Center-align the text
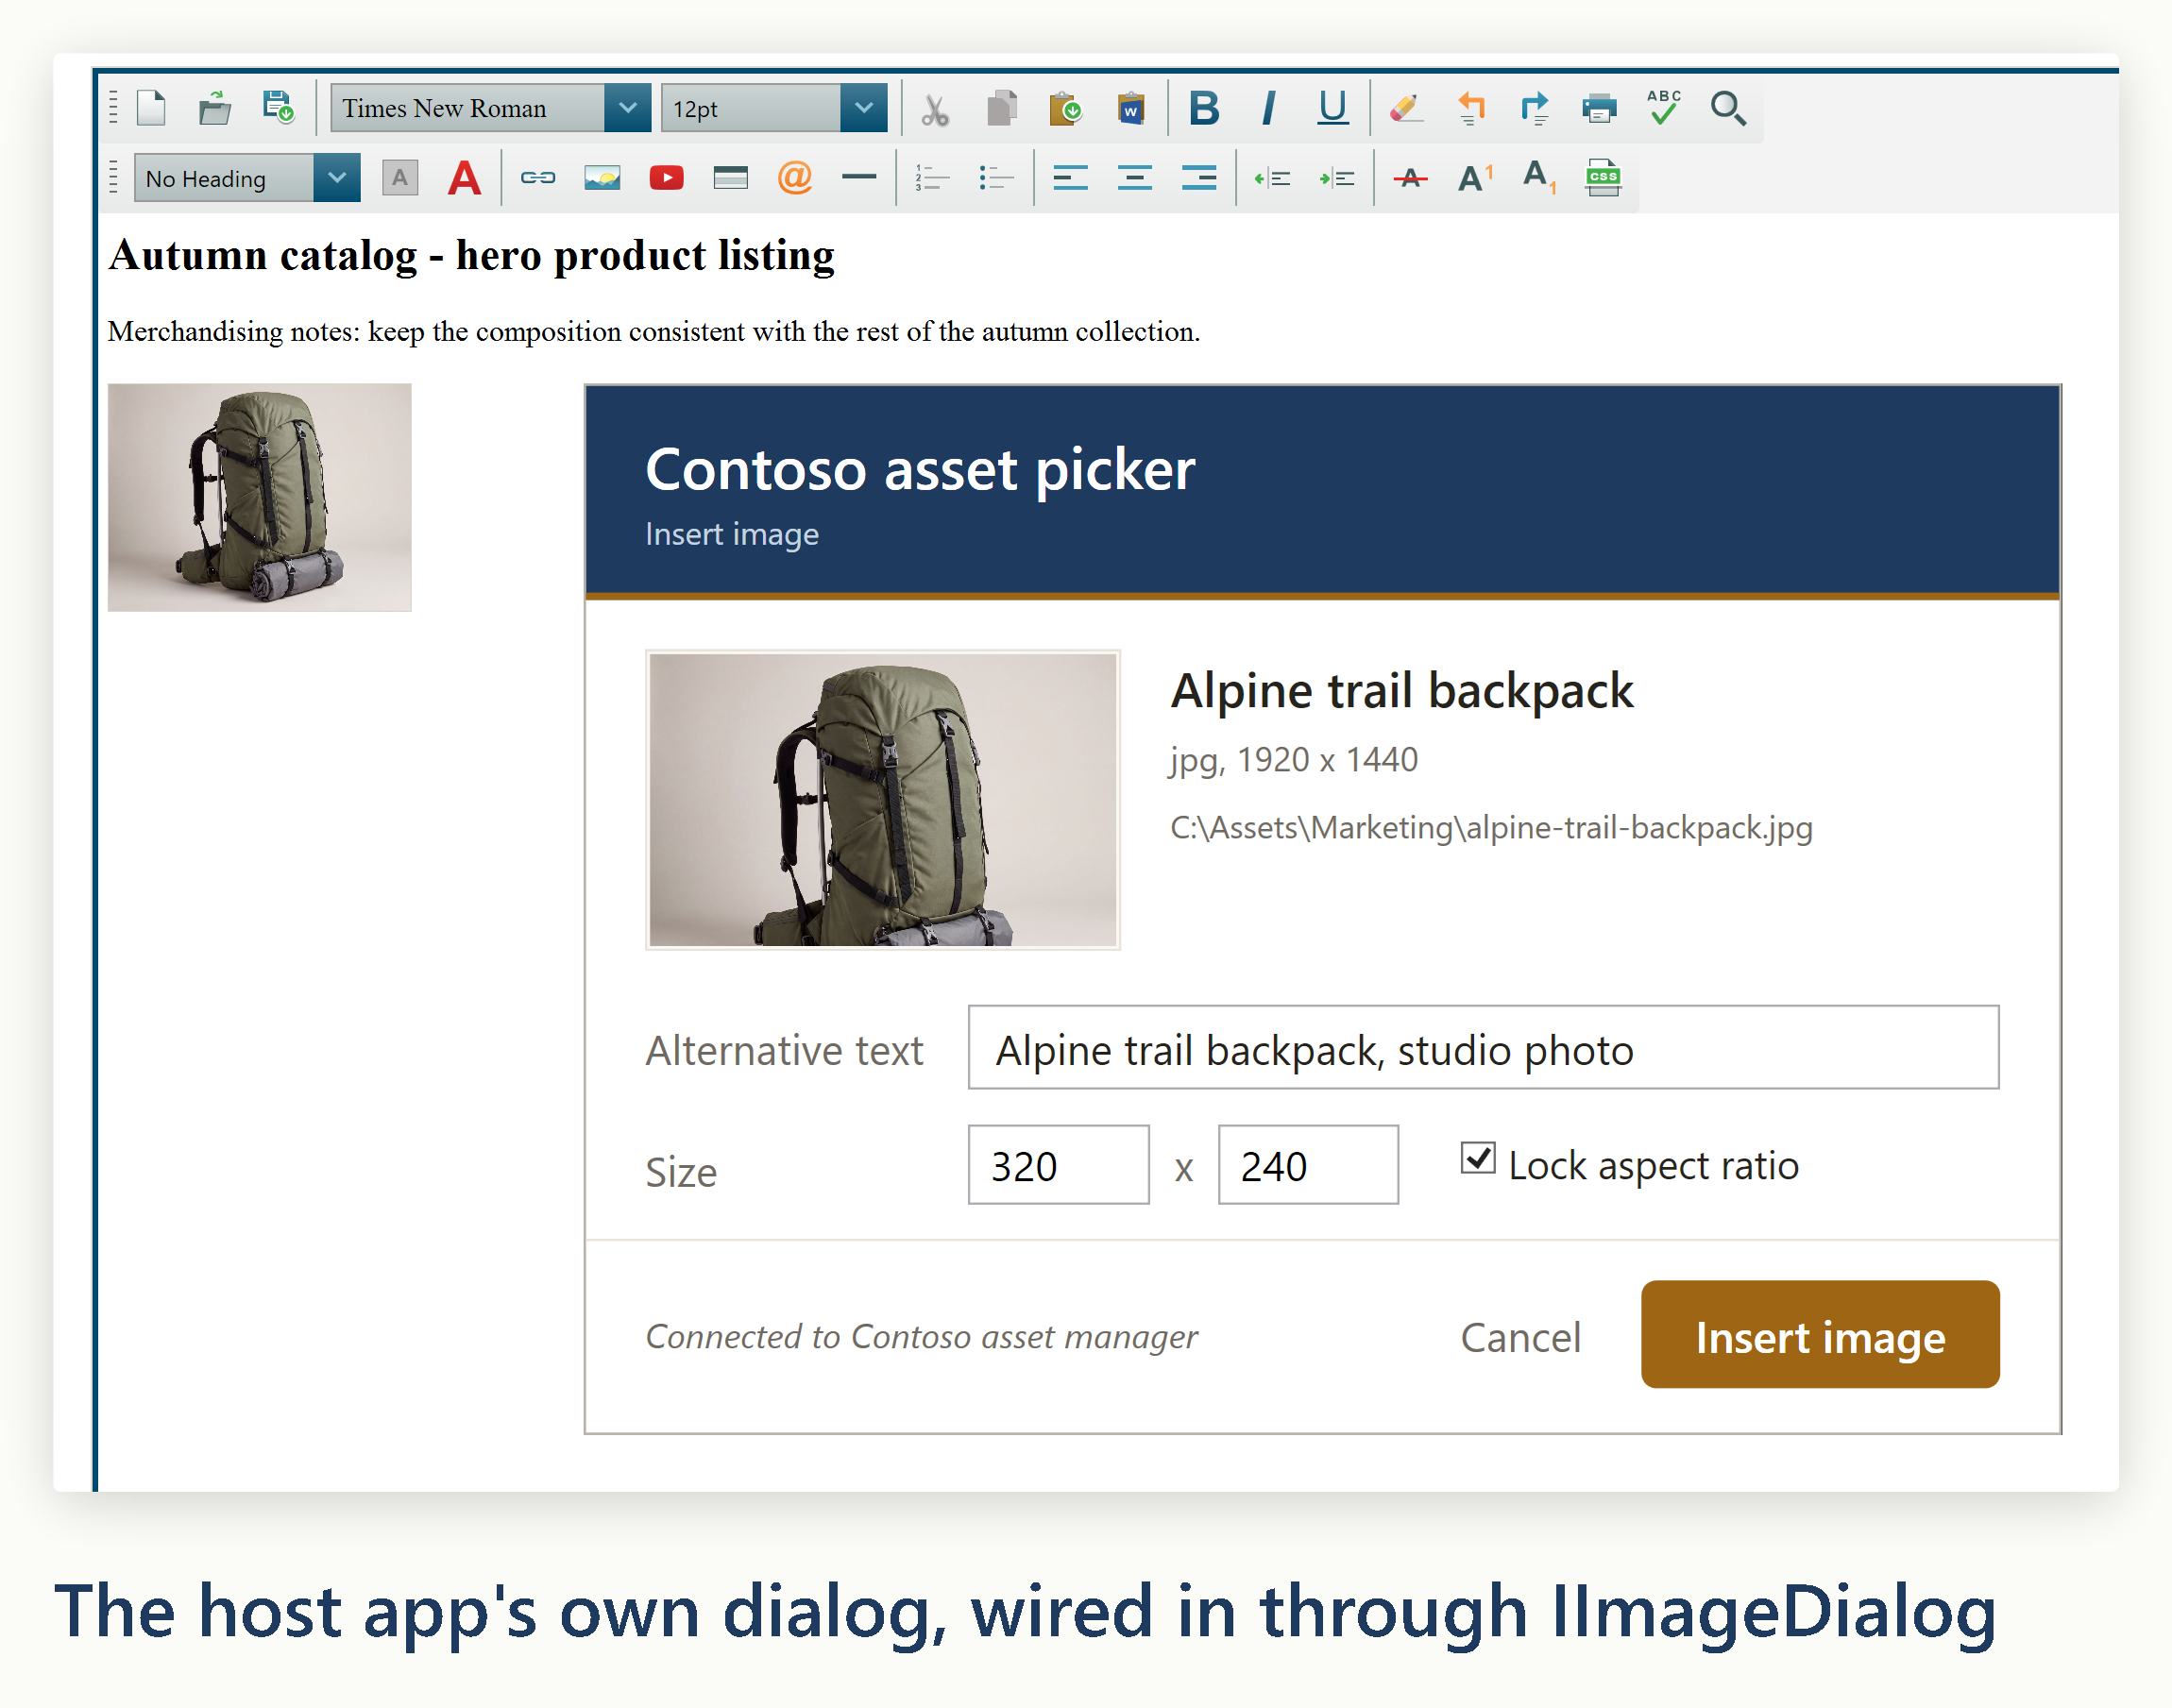Screen dimensions: 2172x1708 [1135, 178]
